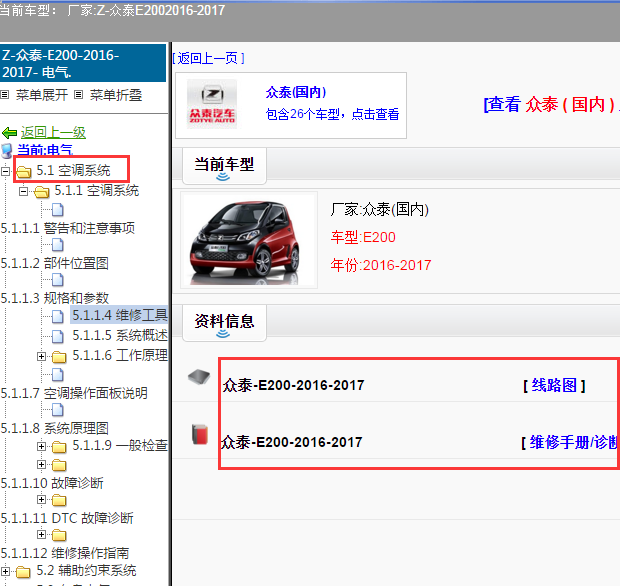Expand the node above 5.1.1.12 维修操作指南
Viewport: 620px width, 586px height.
tap(41, 535)
